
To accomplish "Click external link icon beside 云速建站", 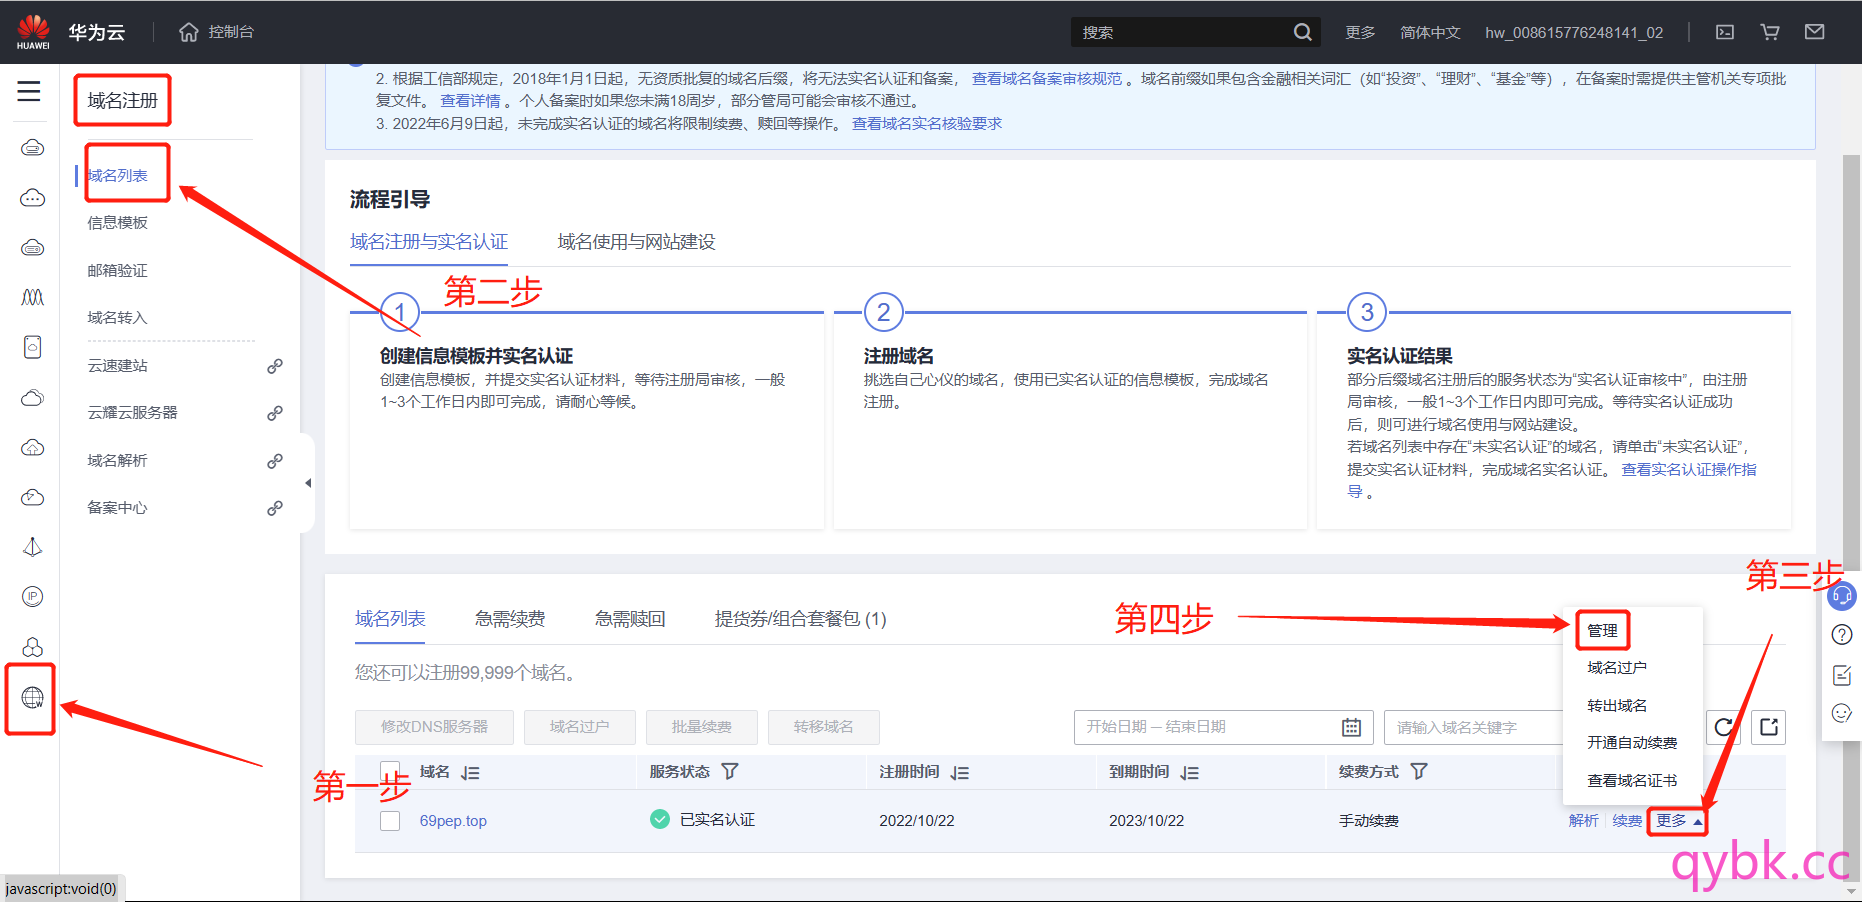I will pyautogui.click(x=275, y=366).
